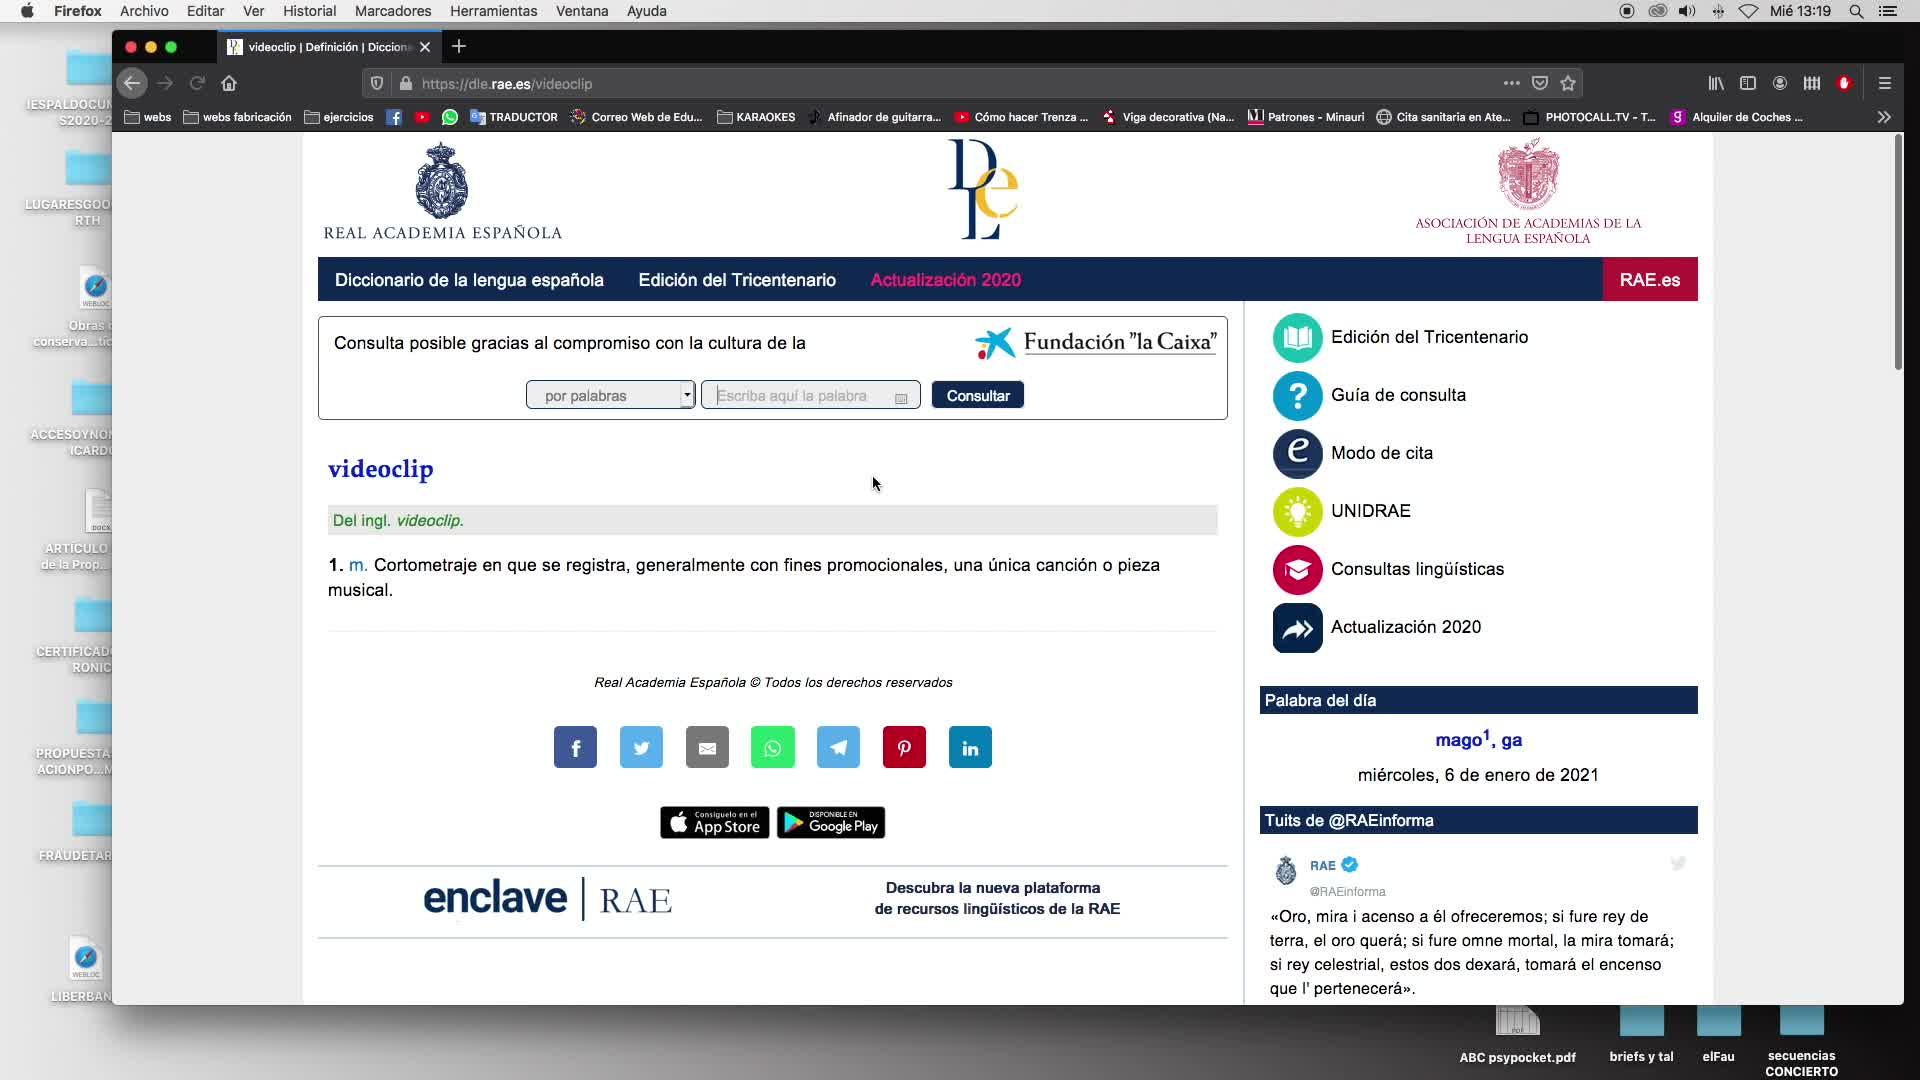The image size is (1920, 1080).
Task: Select the Actualización 2020 navigation tab
Action: pyautogui.click(x=945, y=280)
